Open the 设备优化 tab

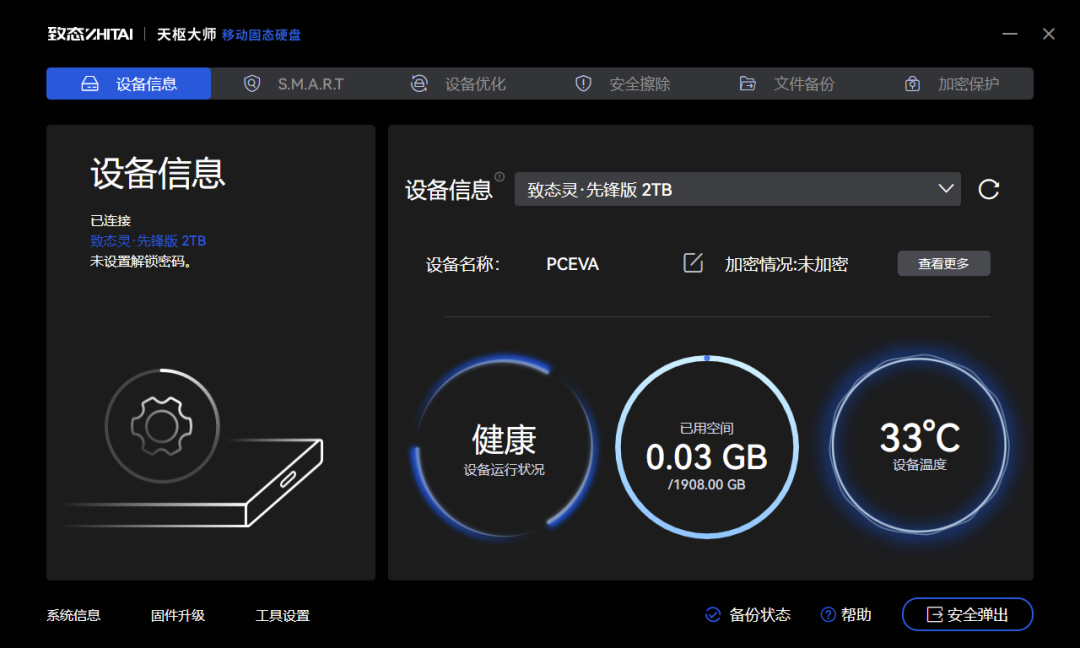coord(458,84)
